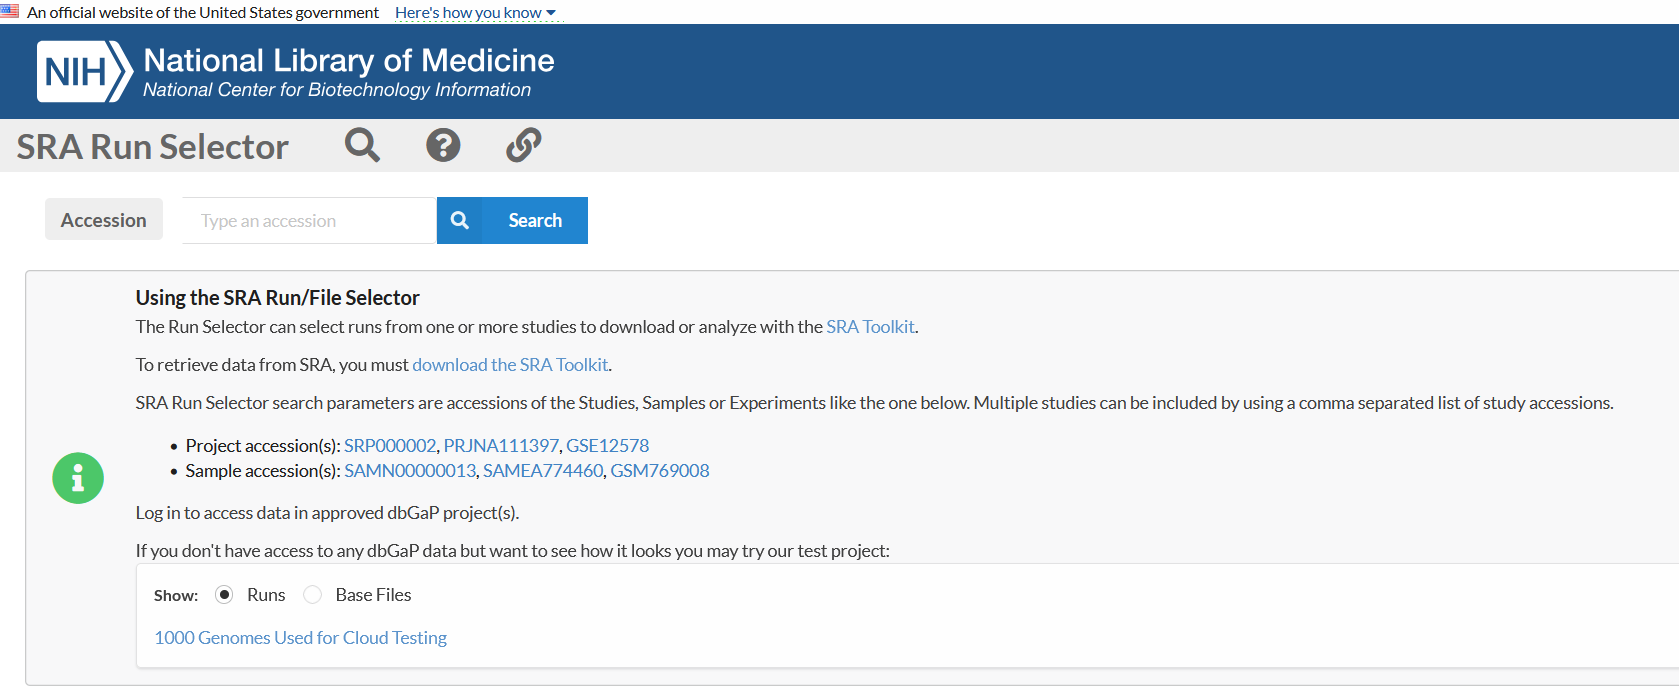1679x688 pixels.
Task: Click the green info circle icon
Action: [x=78, y=478]
